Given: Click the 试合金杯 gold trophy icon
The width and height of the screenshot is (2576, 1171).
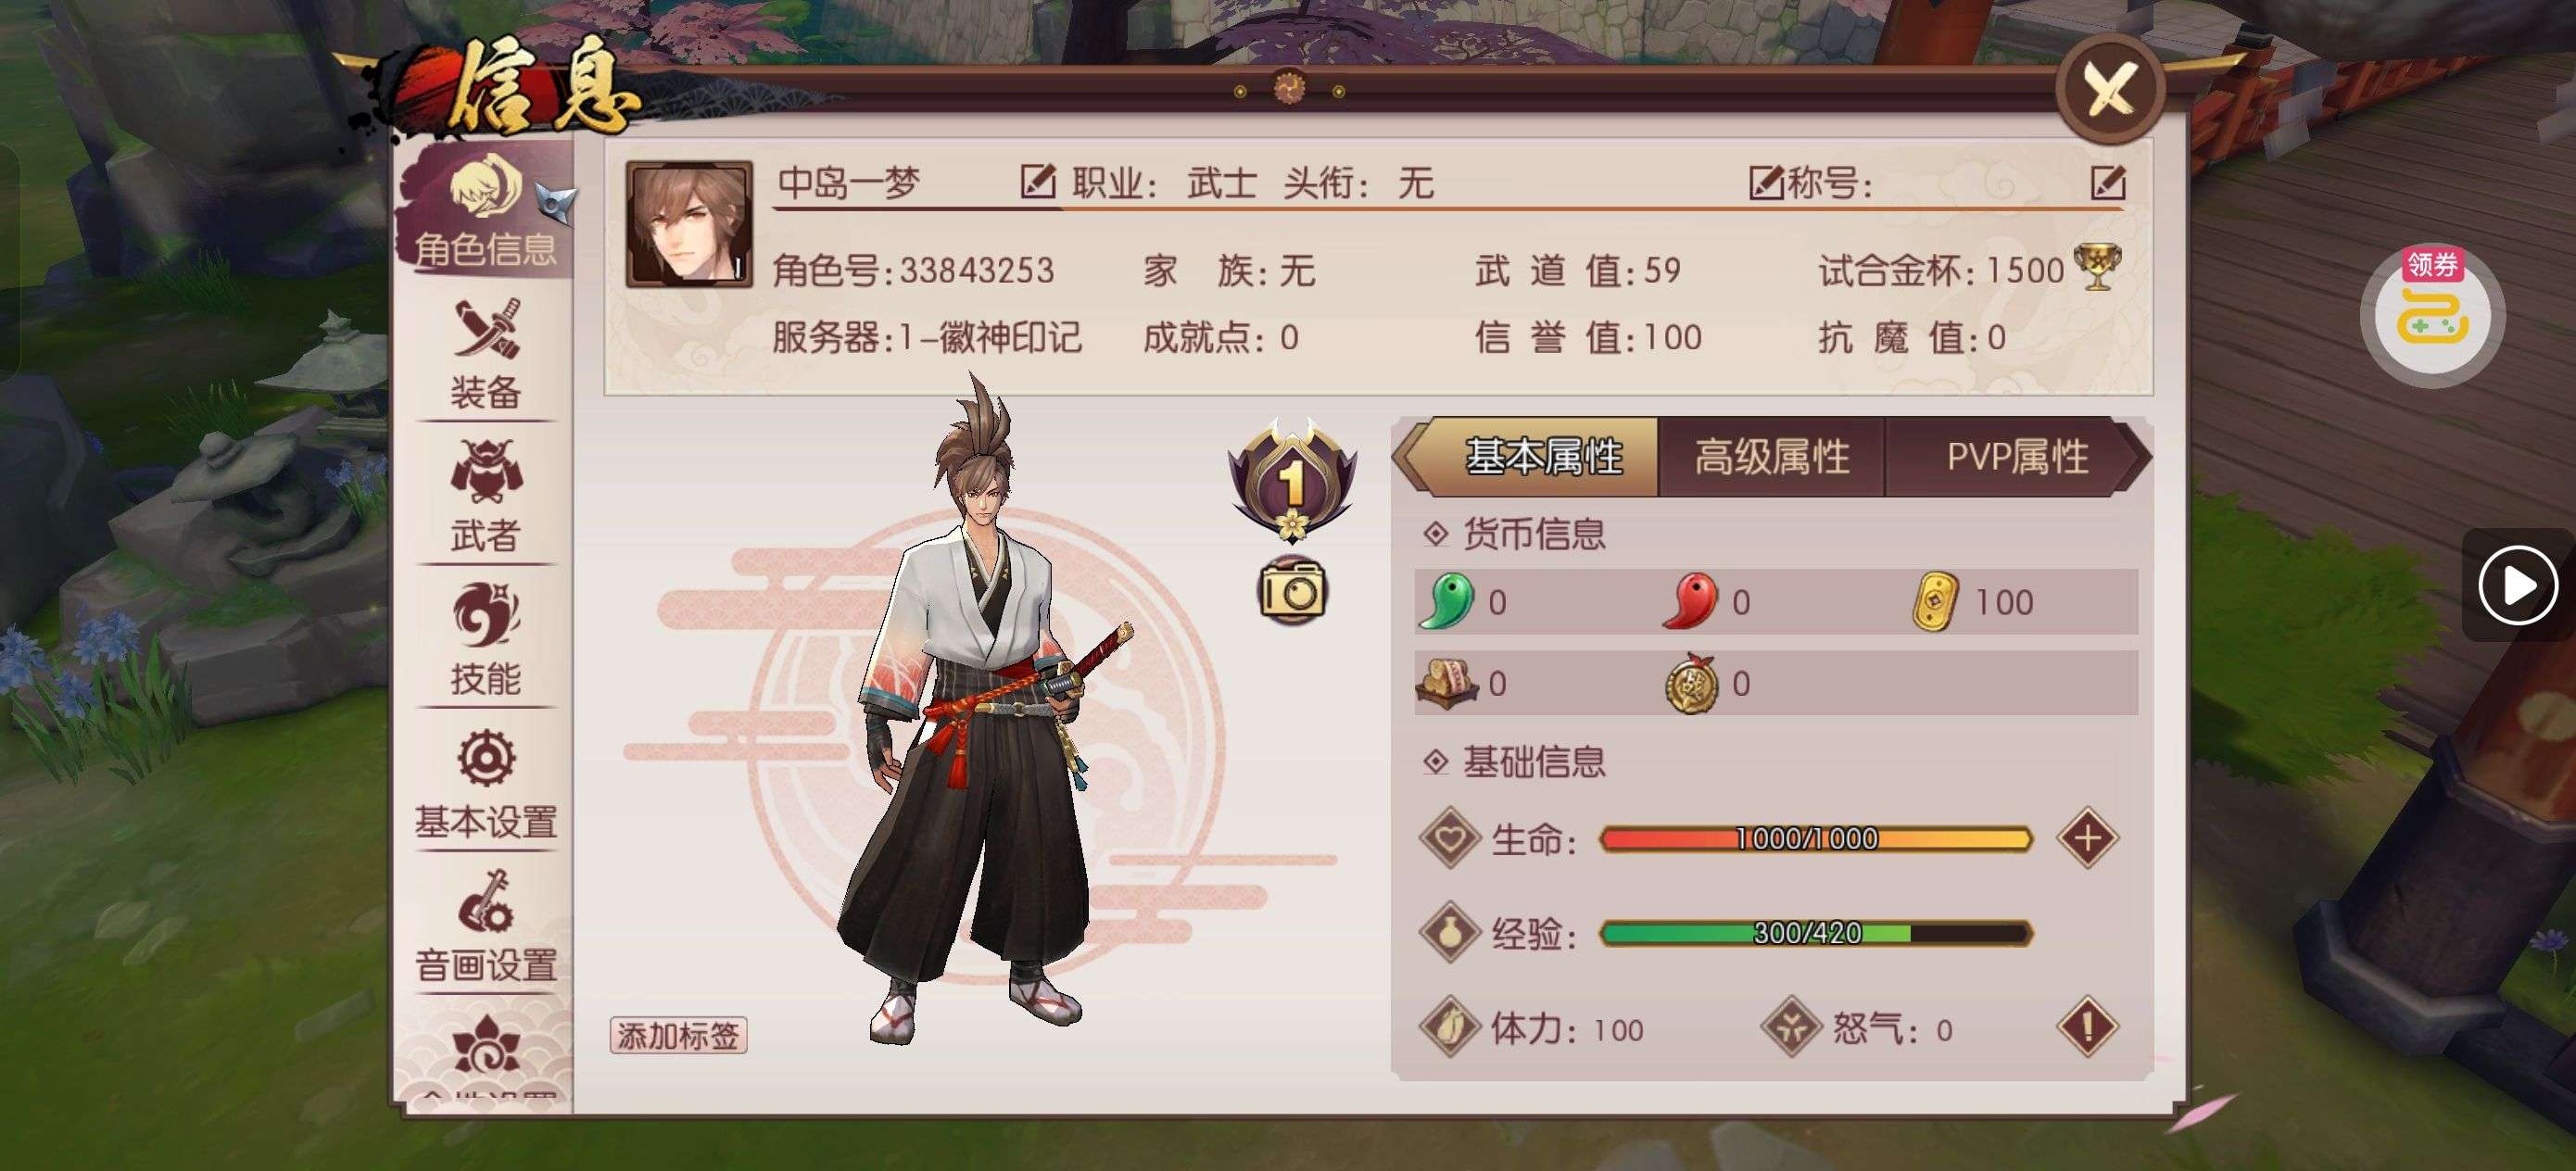Looking at the screenshot, I should point(2097,267).
